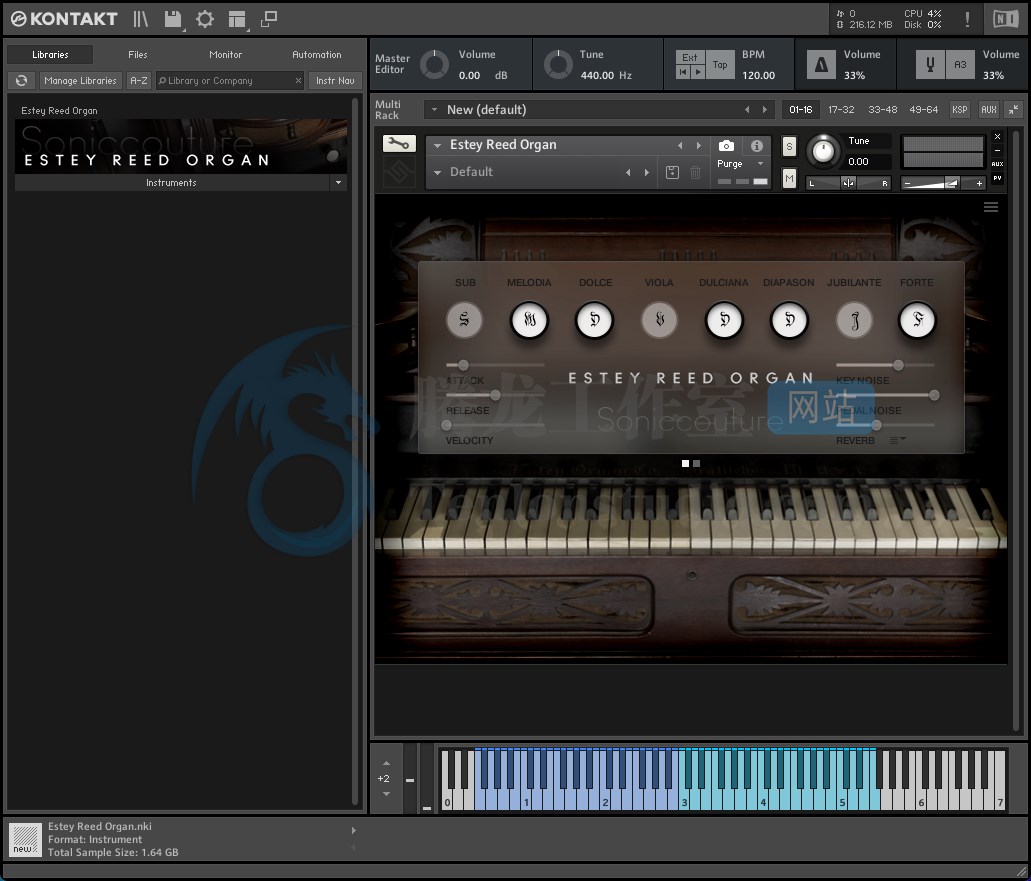Click the exclamation warning icon
Screen dimensions: 1031x881
pyautogui.click(x=967, y=19)
